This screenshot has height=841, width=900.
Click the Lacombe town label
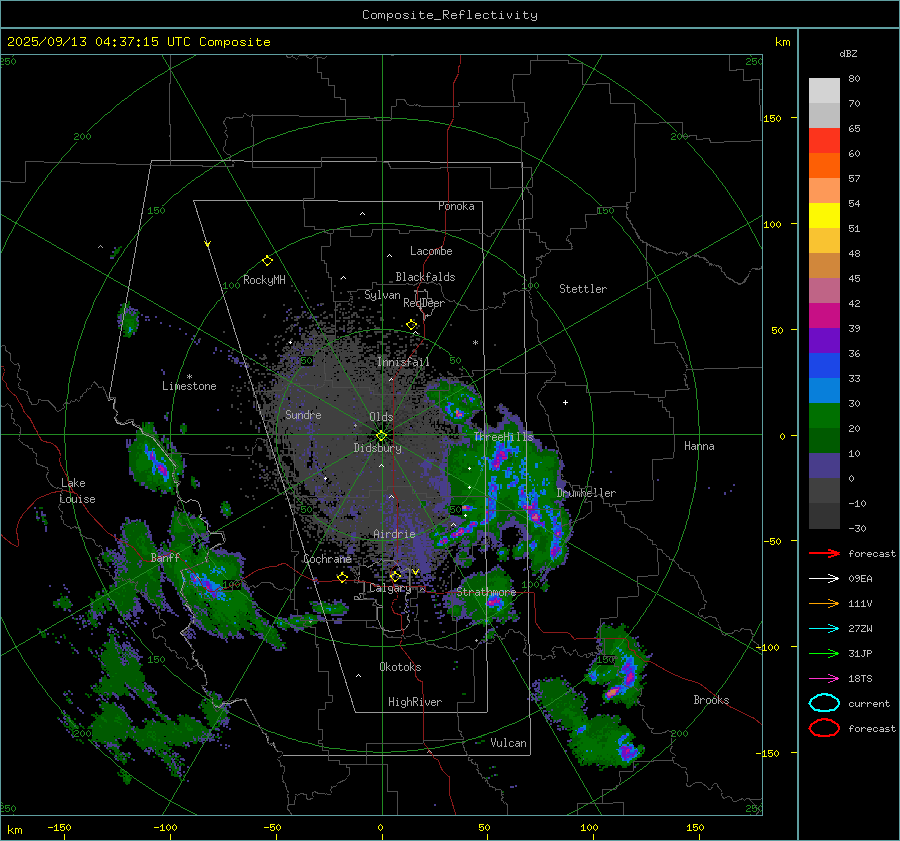click(431, 251)
